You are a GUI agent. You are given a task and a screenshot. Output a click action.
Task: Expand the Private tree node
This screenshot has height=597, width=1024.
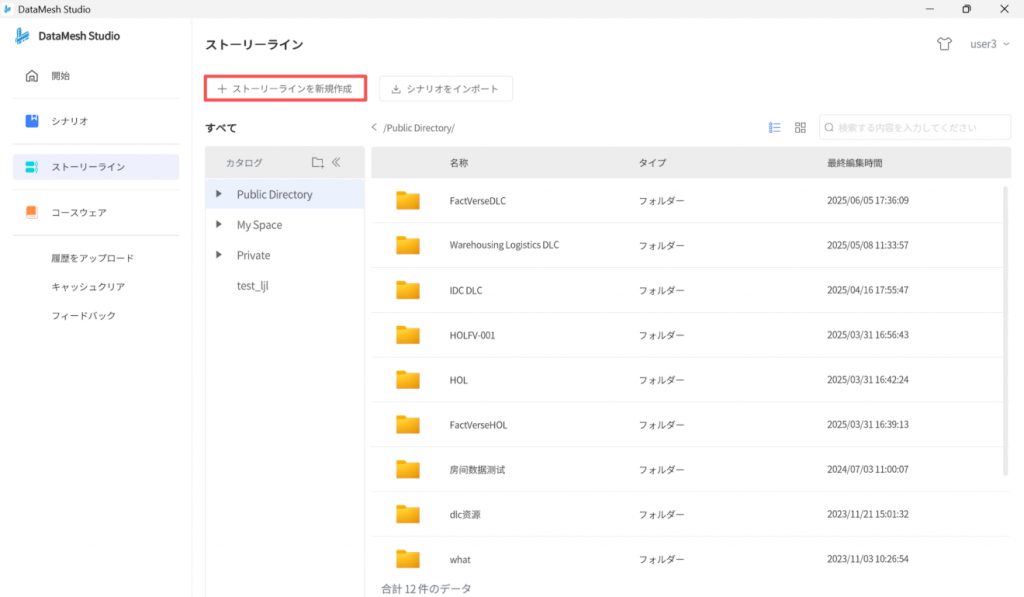(219, 255)
